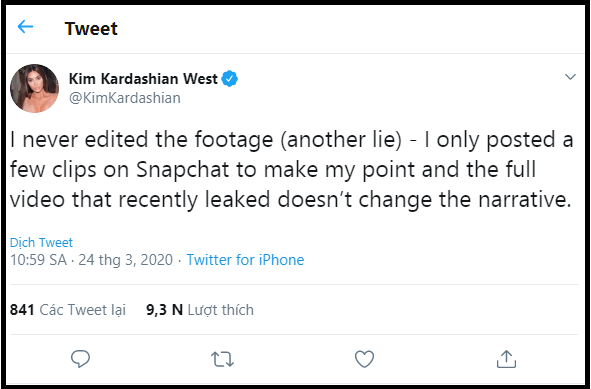View the 9,3 N Lượt thích list
The width and height of the screenshot is (591, 389).
pos(200,310)
